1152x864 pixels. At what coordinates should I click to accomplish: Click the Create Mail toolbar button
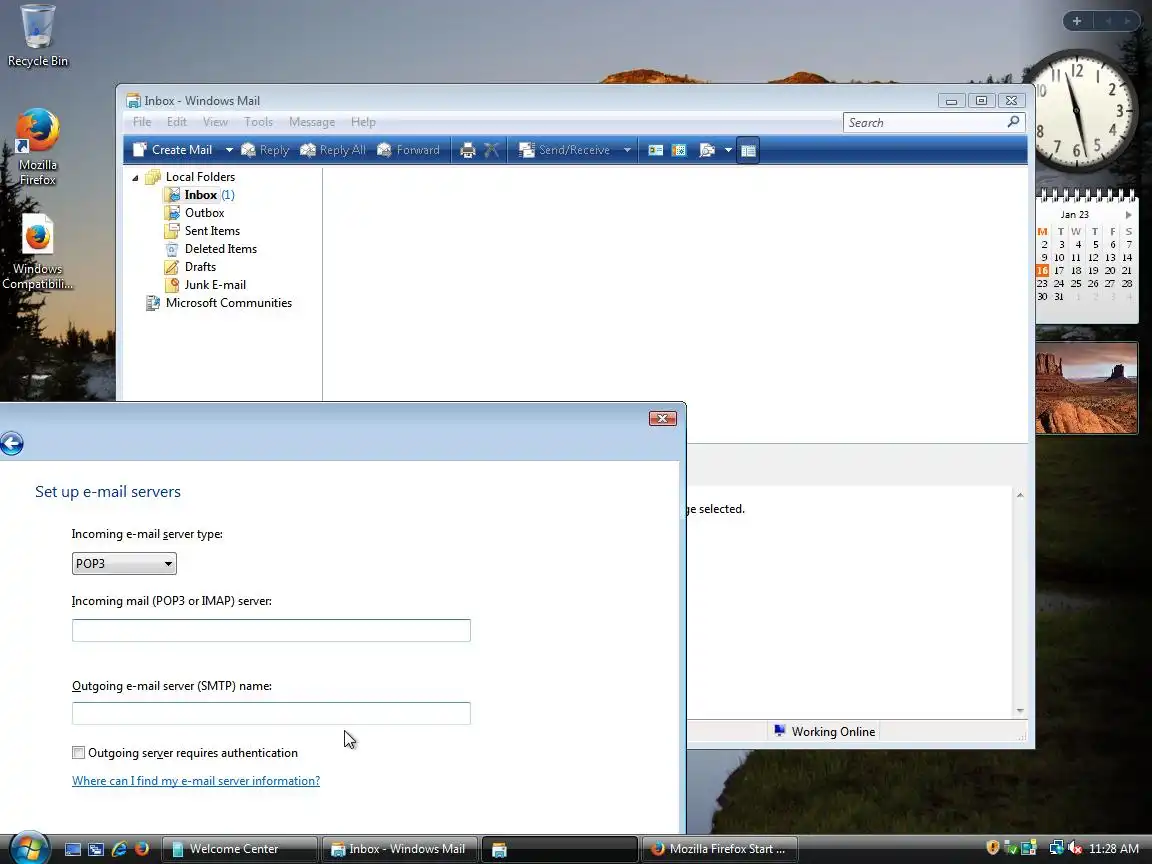pos(172,150)
